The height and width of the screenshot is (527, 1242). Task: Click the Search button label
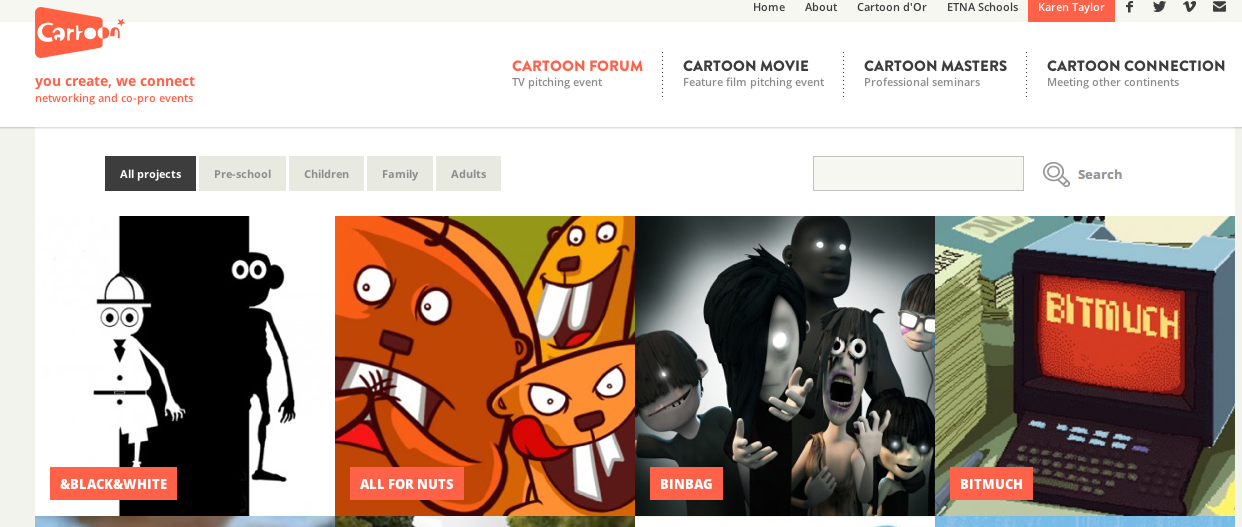(1100, 175)
